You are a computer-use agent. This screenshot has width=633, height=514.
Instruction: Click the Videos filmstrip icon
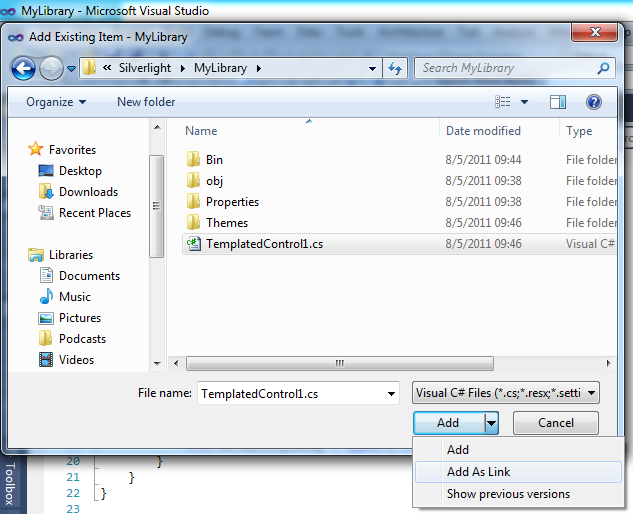tap(46, 359)
